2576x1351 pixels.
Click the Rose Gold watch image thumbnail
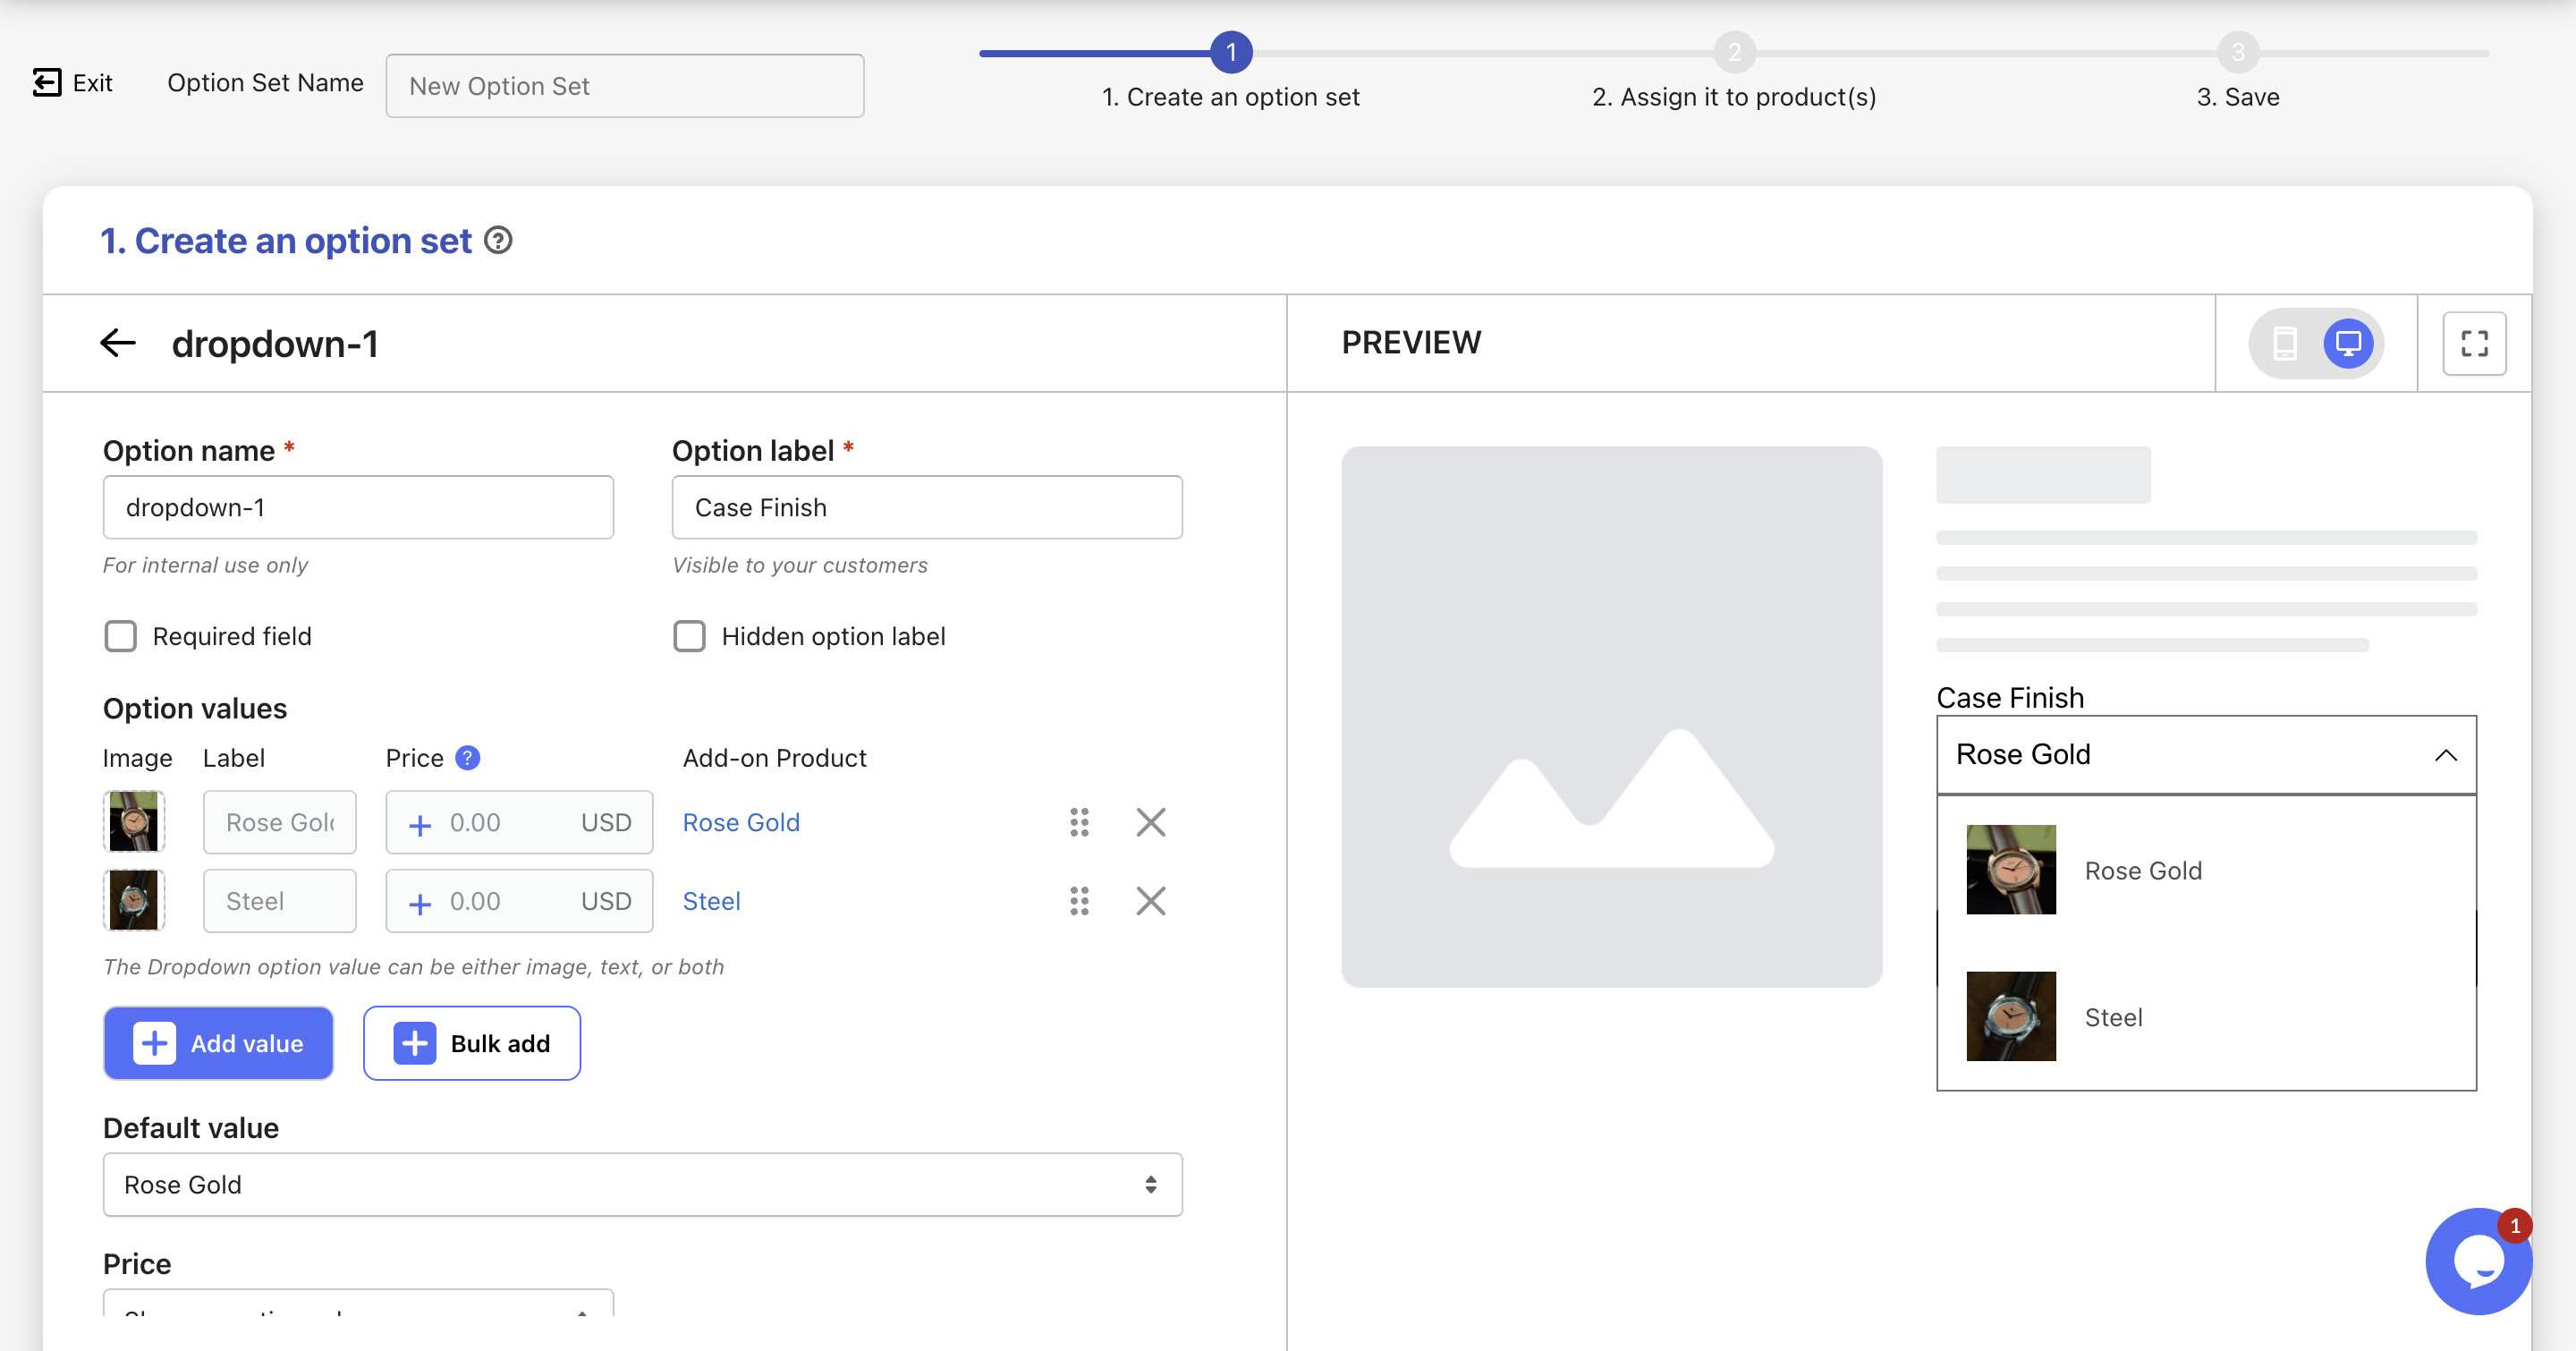tap(134, 822)
